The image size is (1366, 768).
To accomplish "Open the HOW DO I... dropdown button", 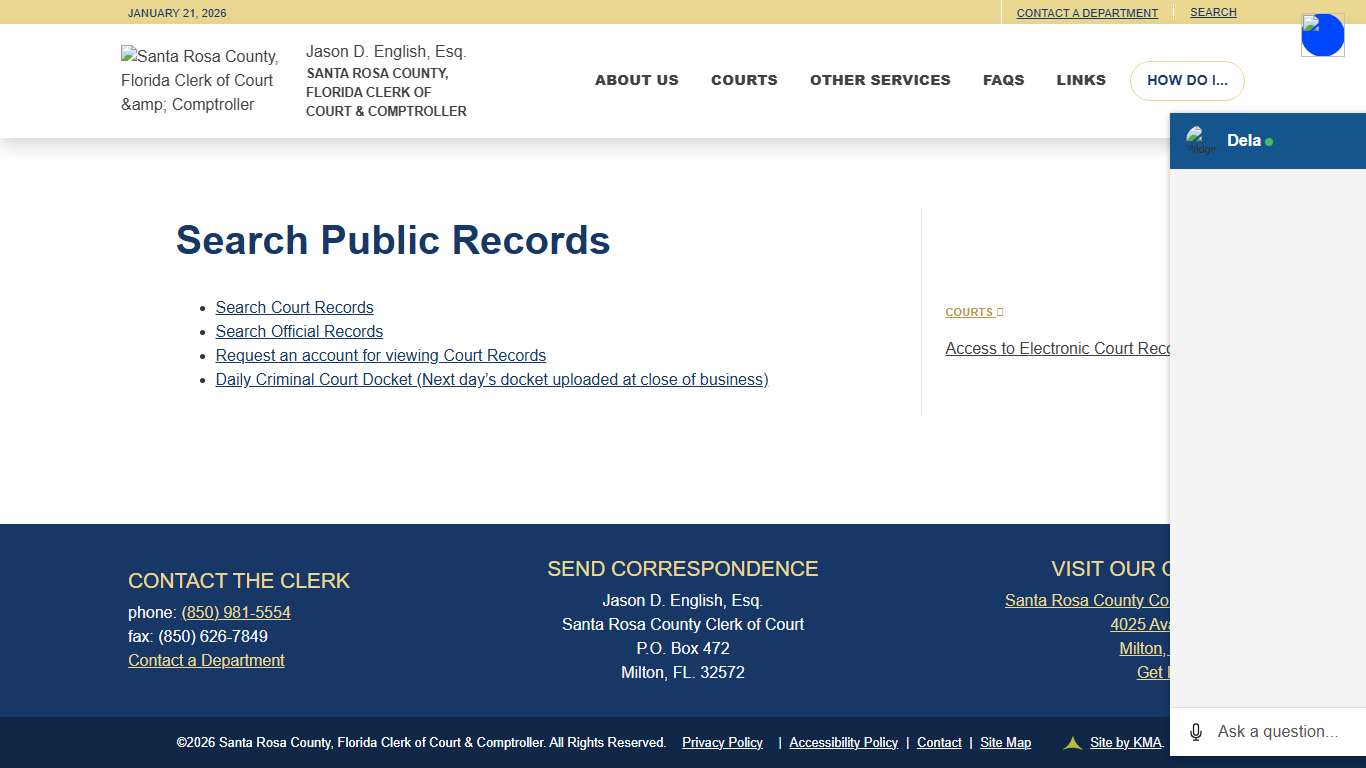I will 1187,80.
